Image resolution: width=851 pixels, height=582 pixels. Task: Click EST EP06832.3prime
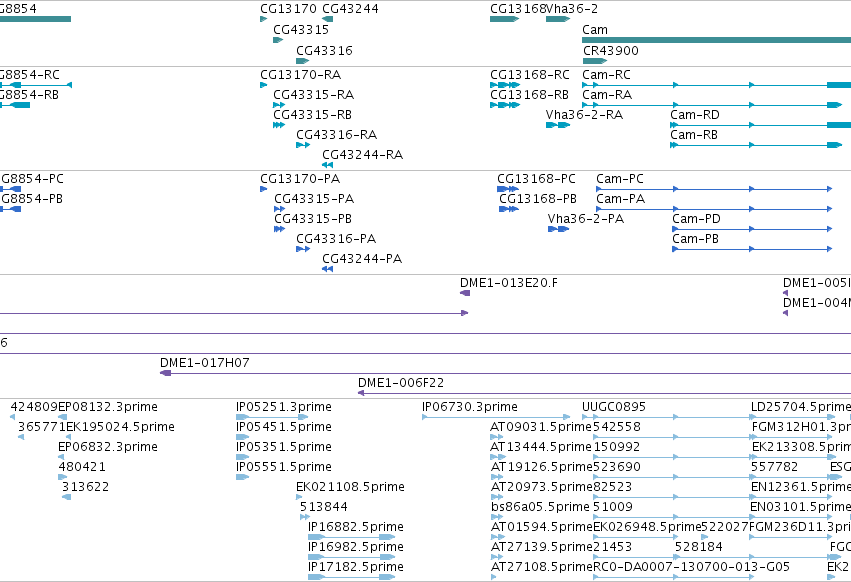click(61, 457)
